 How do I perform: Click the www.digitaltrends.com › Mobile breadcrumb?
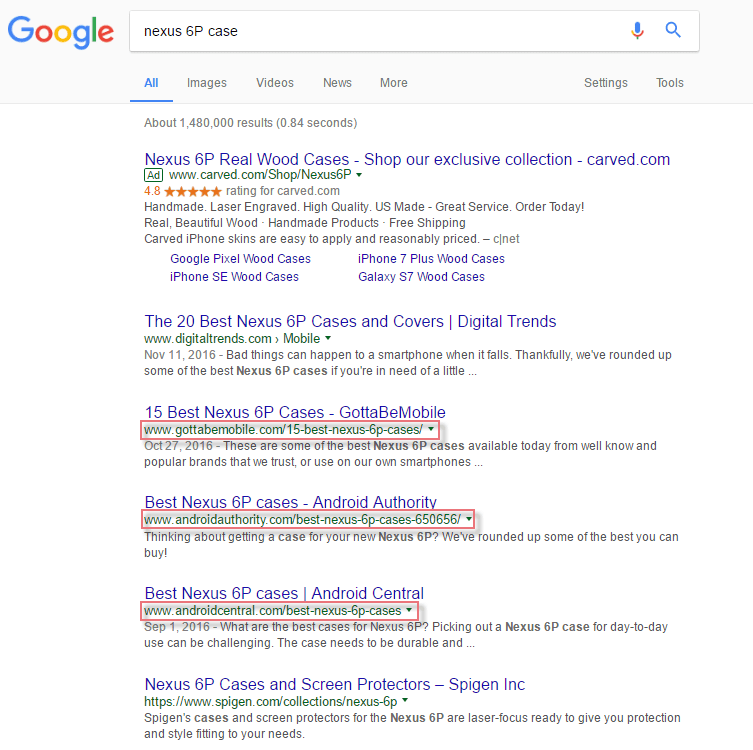pos(232,339)
